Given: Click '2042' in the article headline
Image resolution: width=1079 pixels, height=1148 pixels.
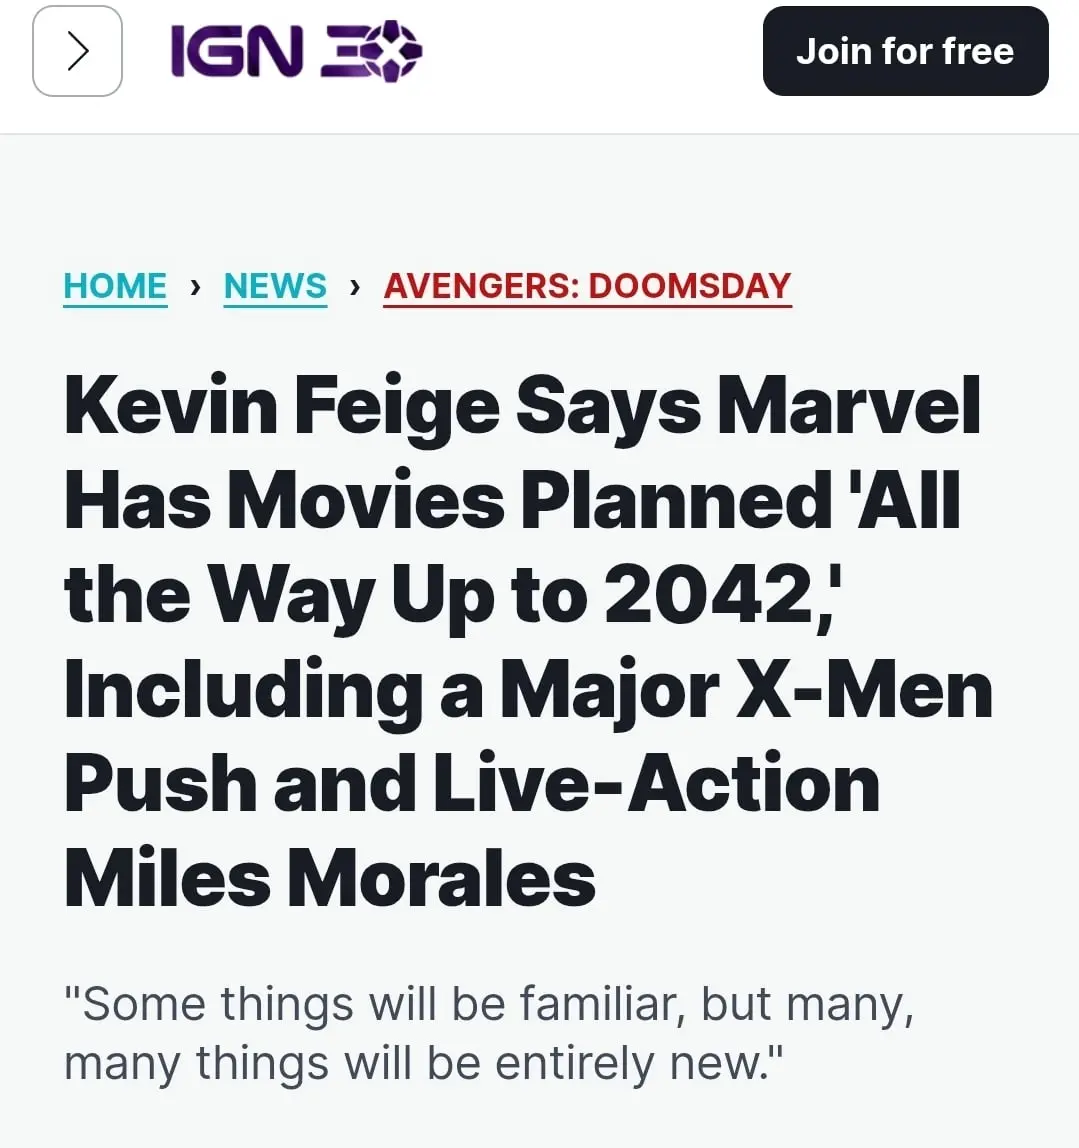Looking at the screenshot, I should coord(709,594).
